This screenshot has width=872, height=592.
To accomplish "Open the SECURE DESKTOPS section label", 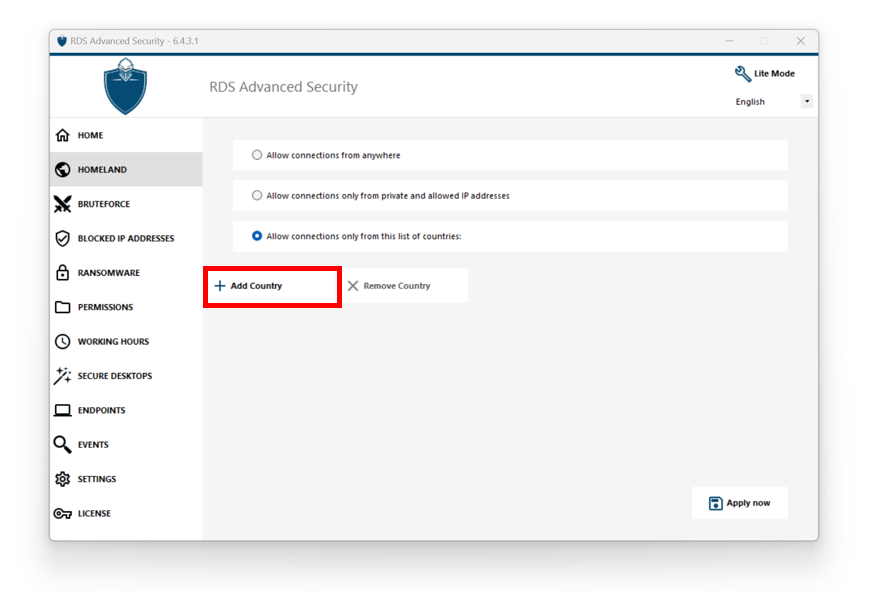I will (x=115, y=376).
